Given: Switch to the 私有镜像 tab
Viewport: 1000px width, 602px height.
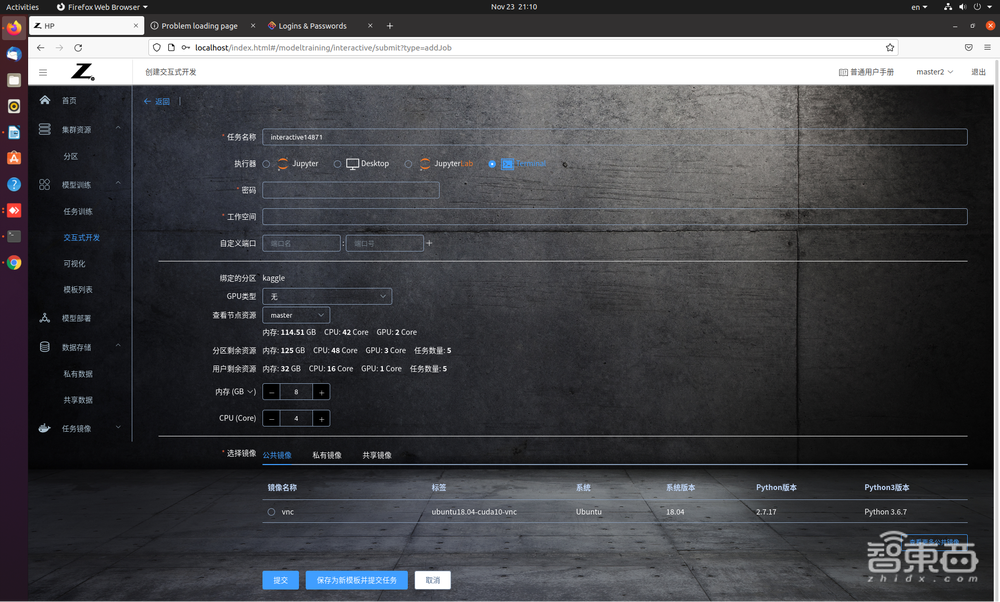Looking at the screenshot, I should [326, 455].
